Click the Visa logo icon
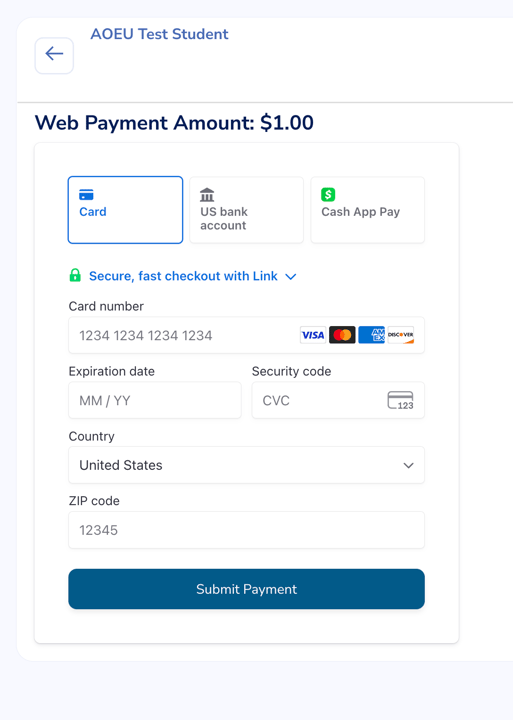This screenshot has height=720, width=513. pos(313,335)
